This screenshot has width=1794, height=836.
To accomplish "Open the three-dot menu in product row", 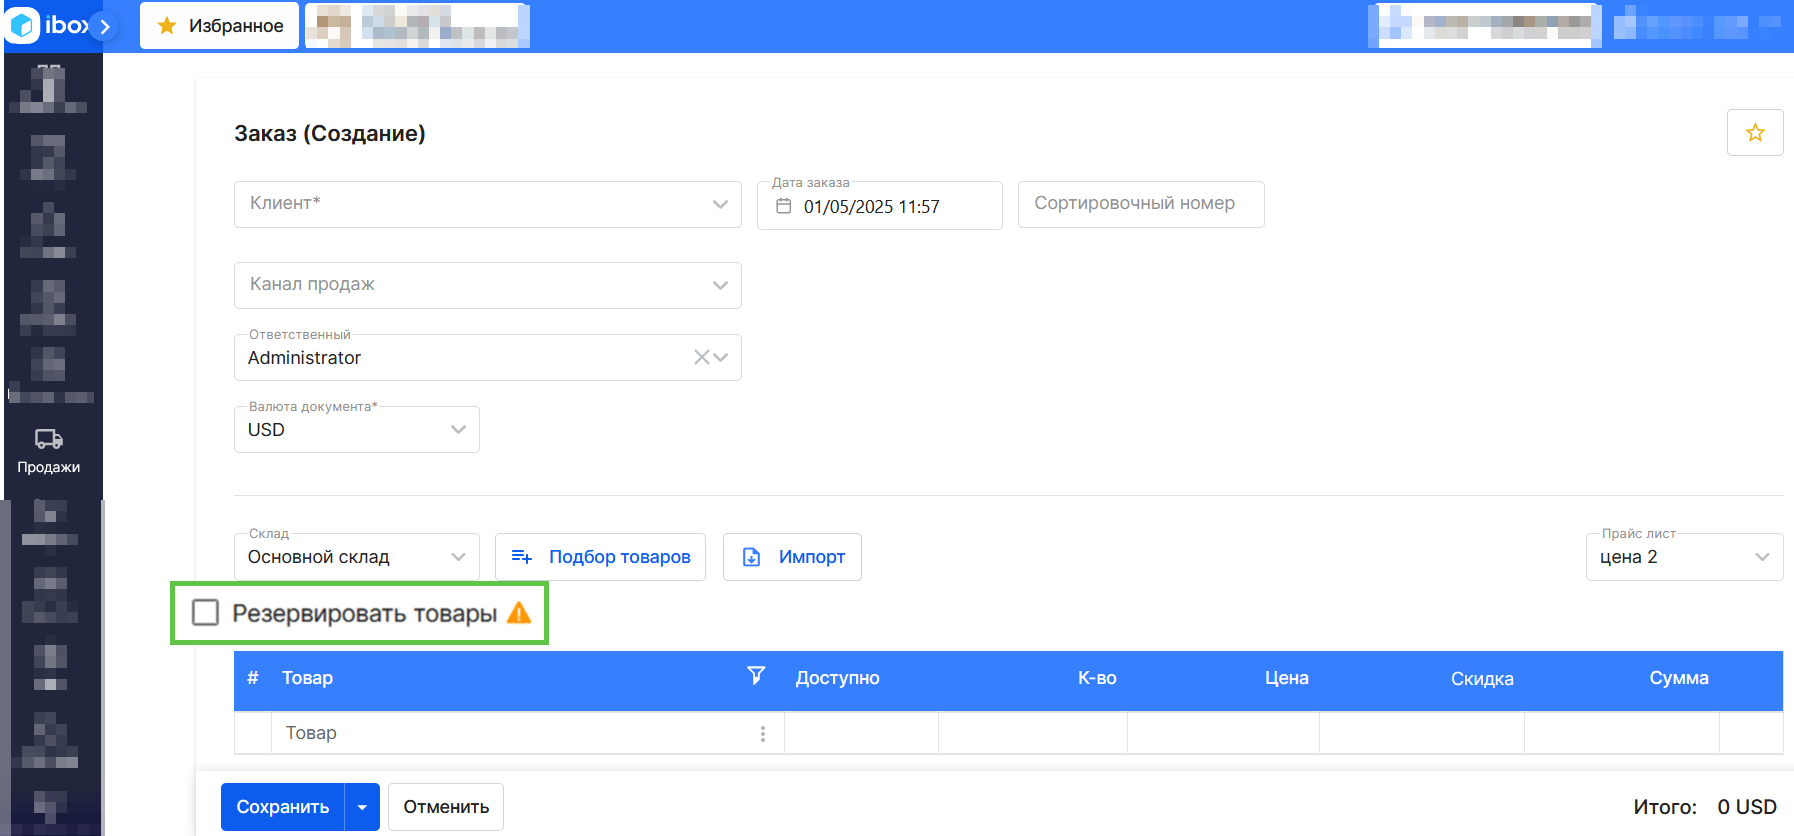I will tap(762, 734).
